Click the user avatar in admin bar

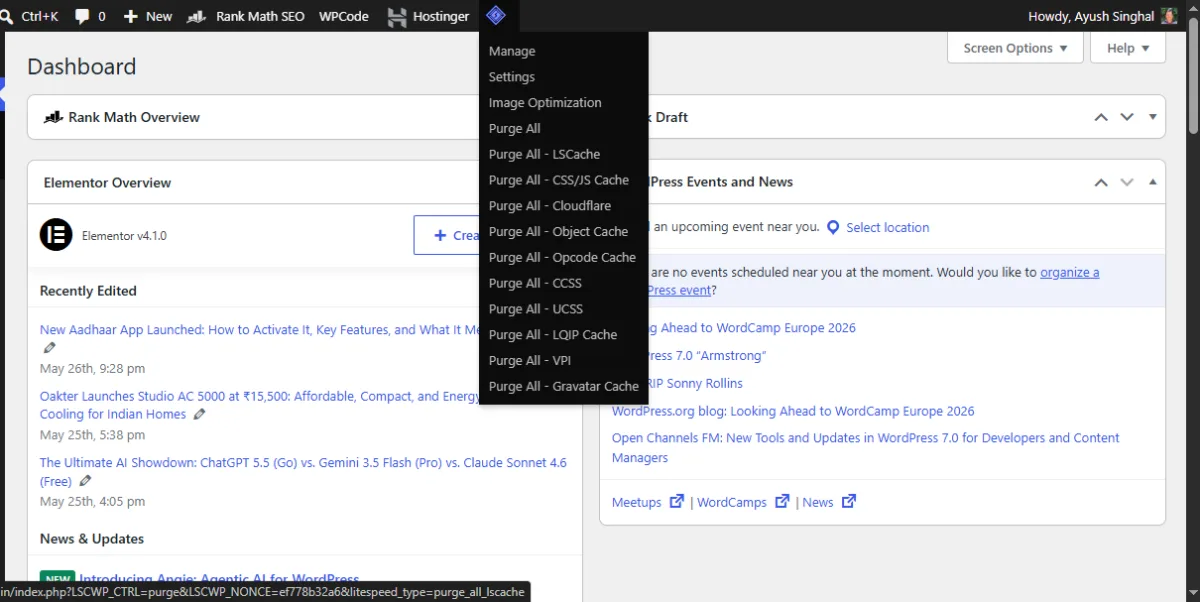1169,16
